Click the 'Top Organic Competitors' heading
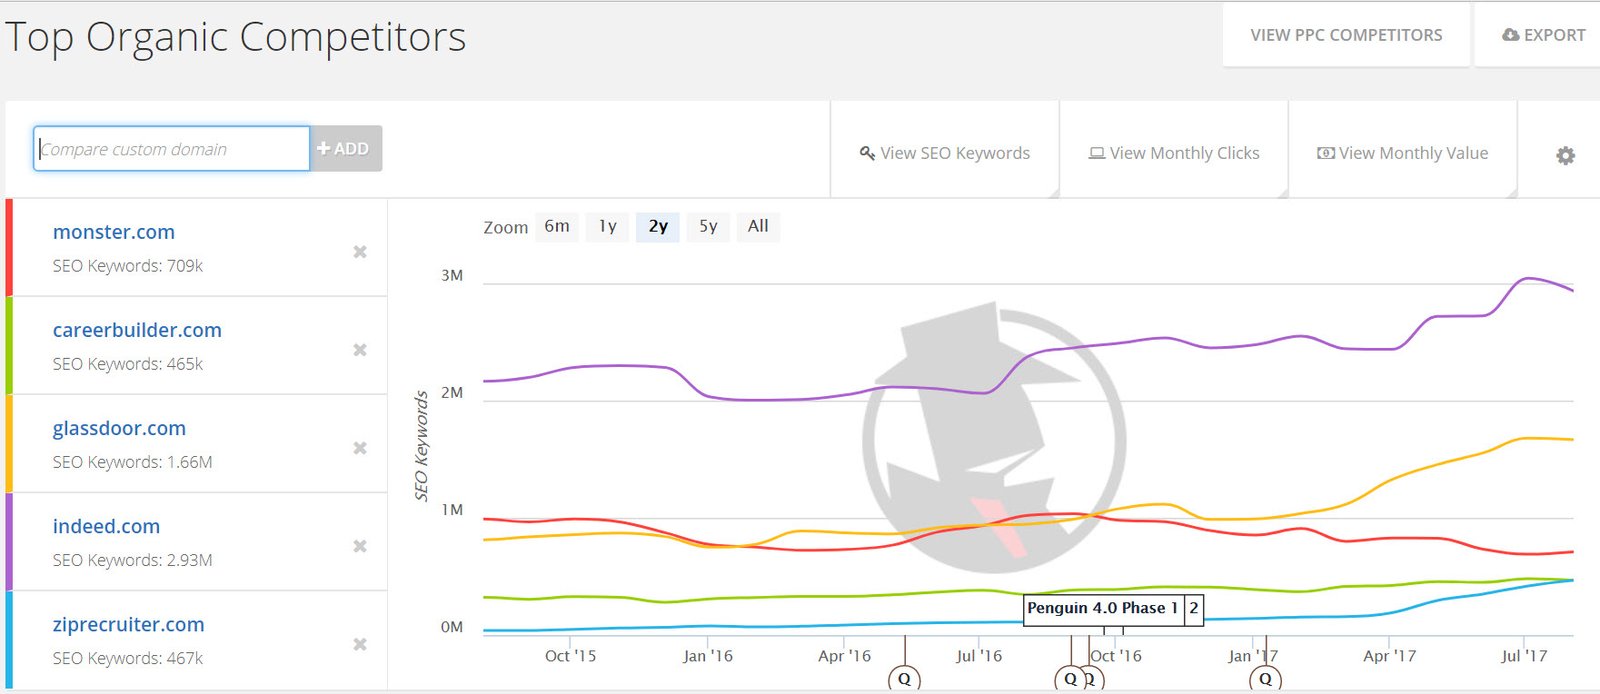The width and height of the screenshot is (1600, 694). pos(236,38)
